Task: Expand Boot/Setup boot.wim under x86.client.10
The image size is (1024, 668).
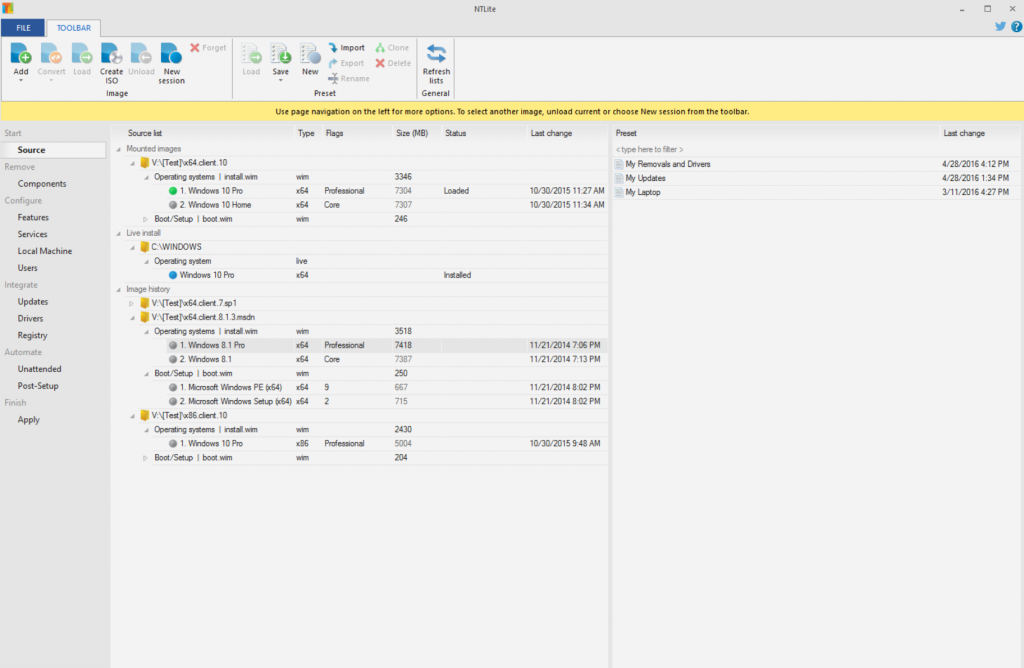Action: pos(145,457)
